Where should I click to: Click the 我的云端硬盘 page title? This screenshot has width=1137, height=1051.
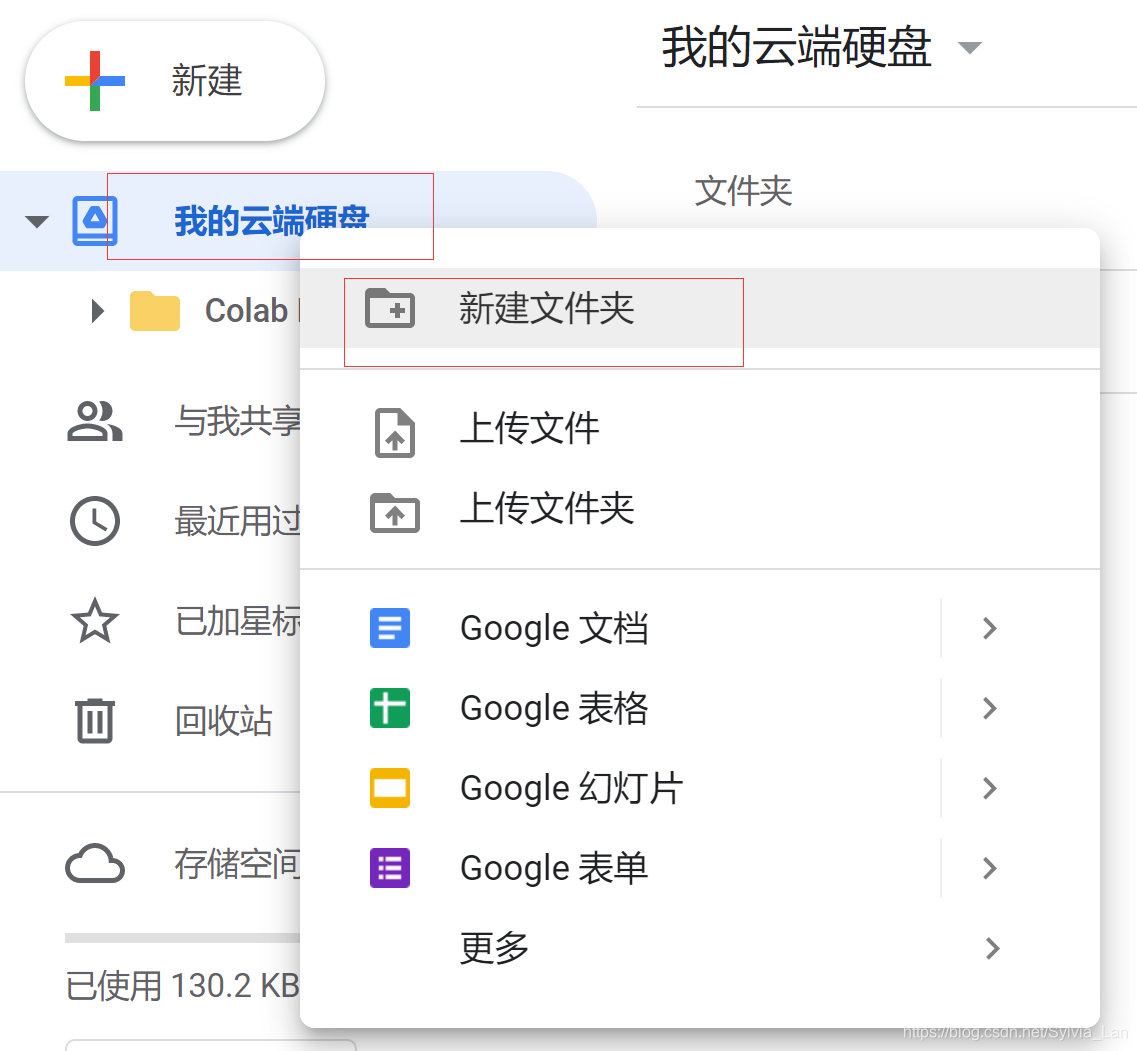pos(796,47)
